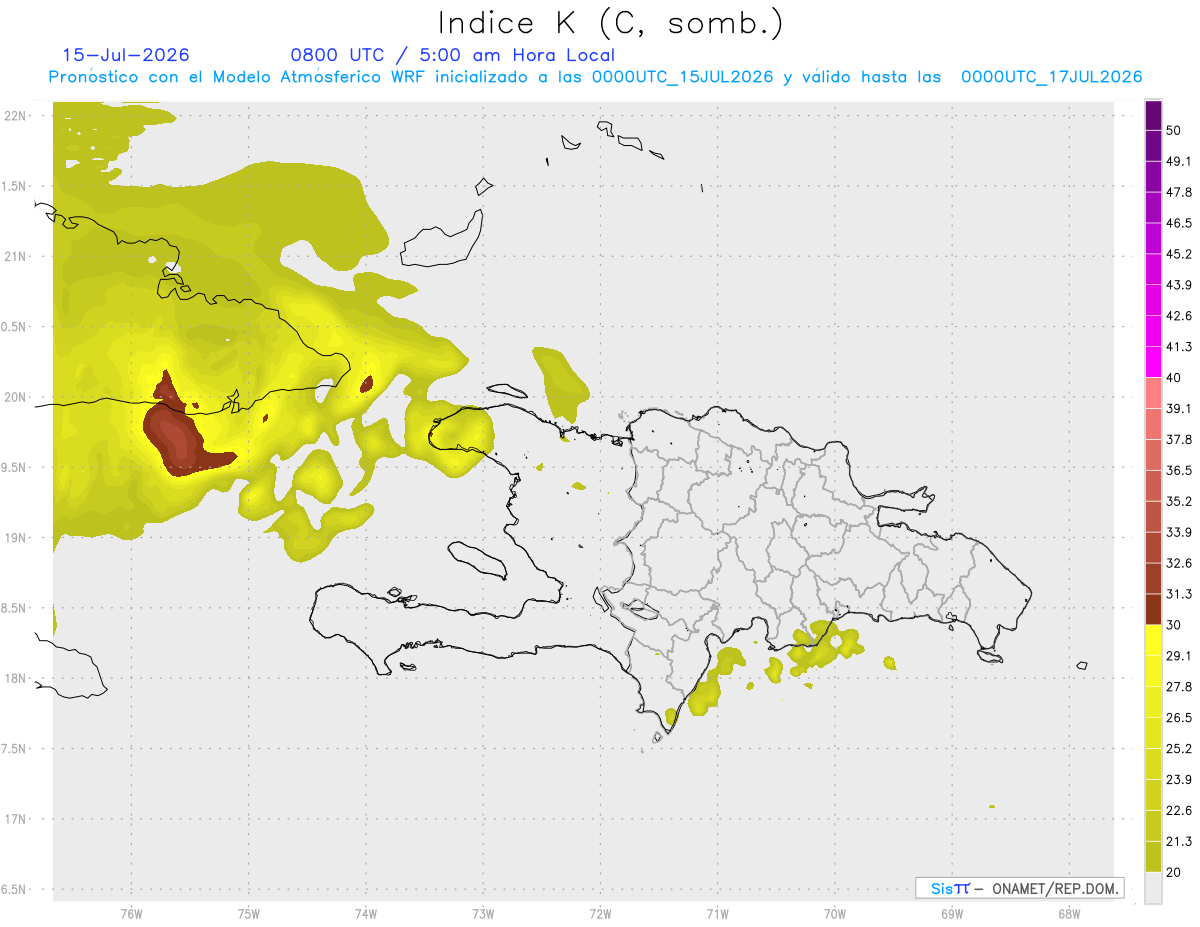
Task: Click the date "15-Jul-2026"
Action: [x=126, y=55]
